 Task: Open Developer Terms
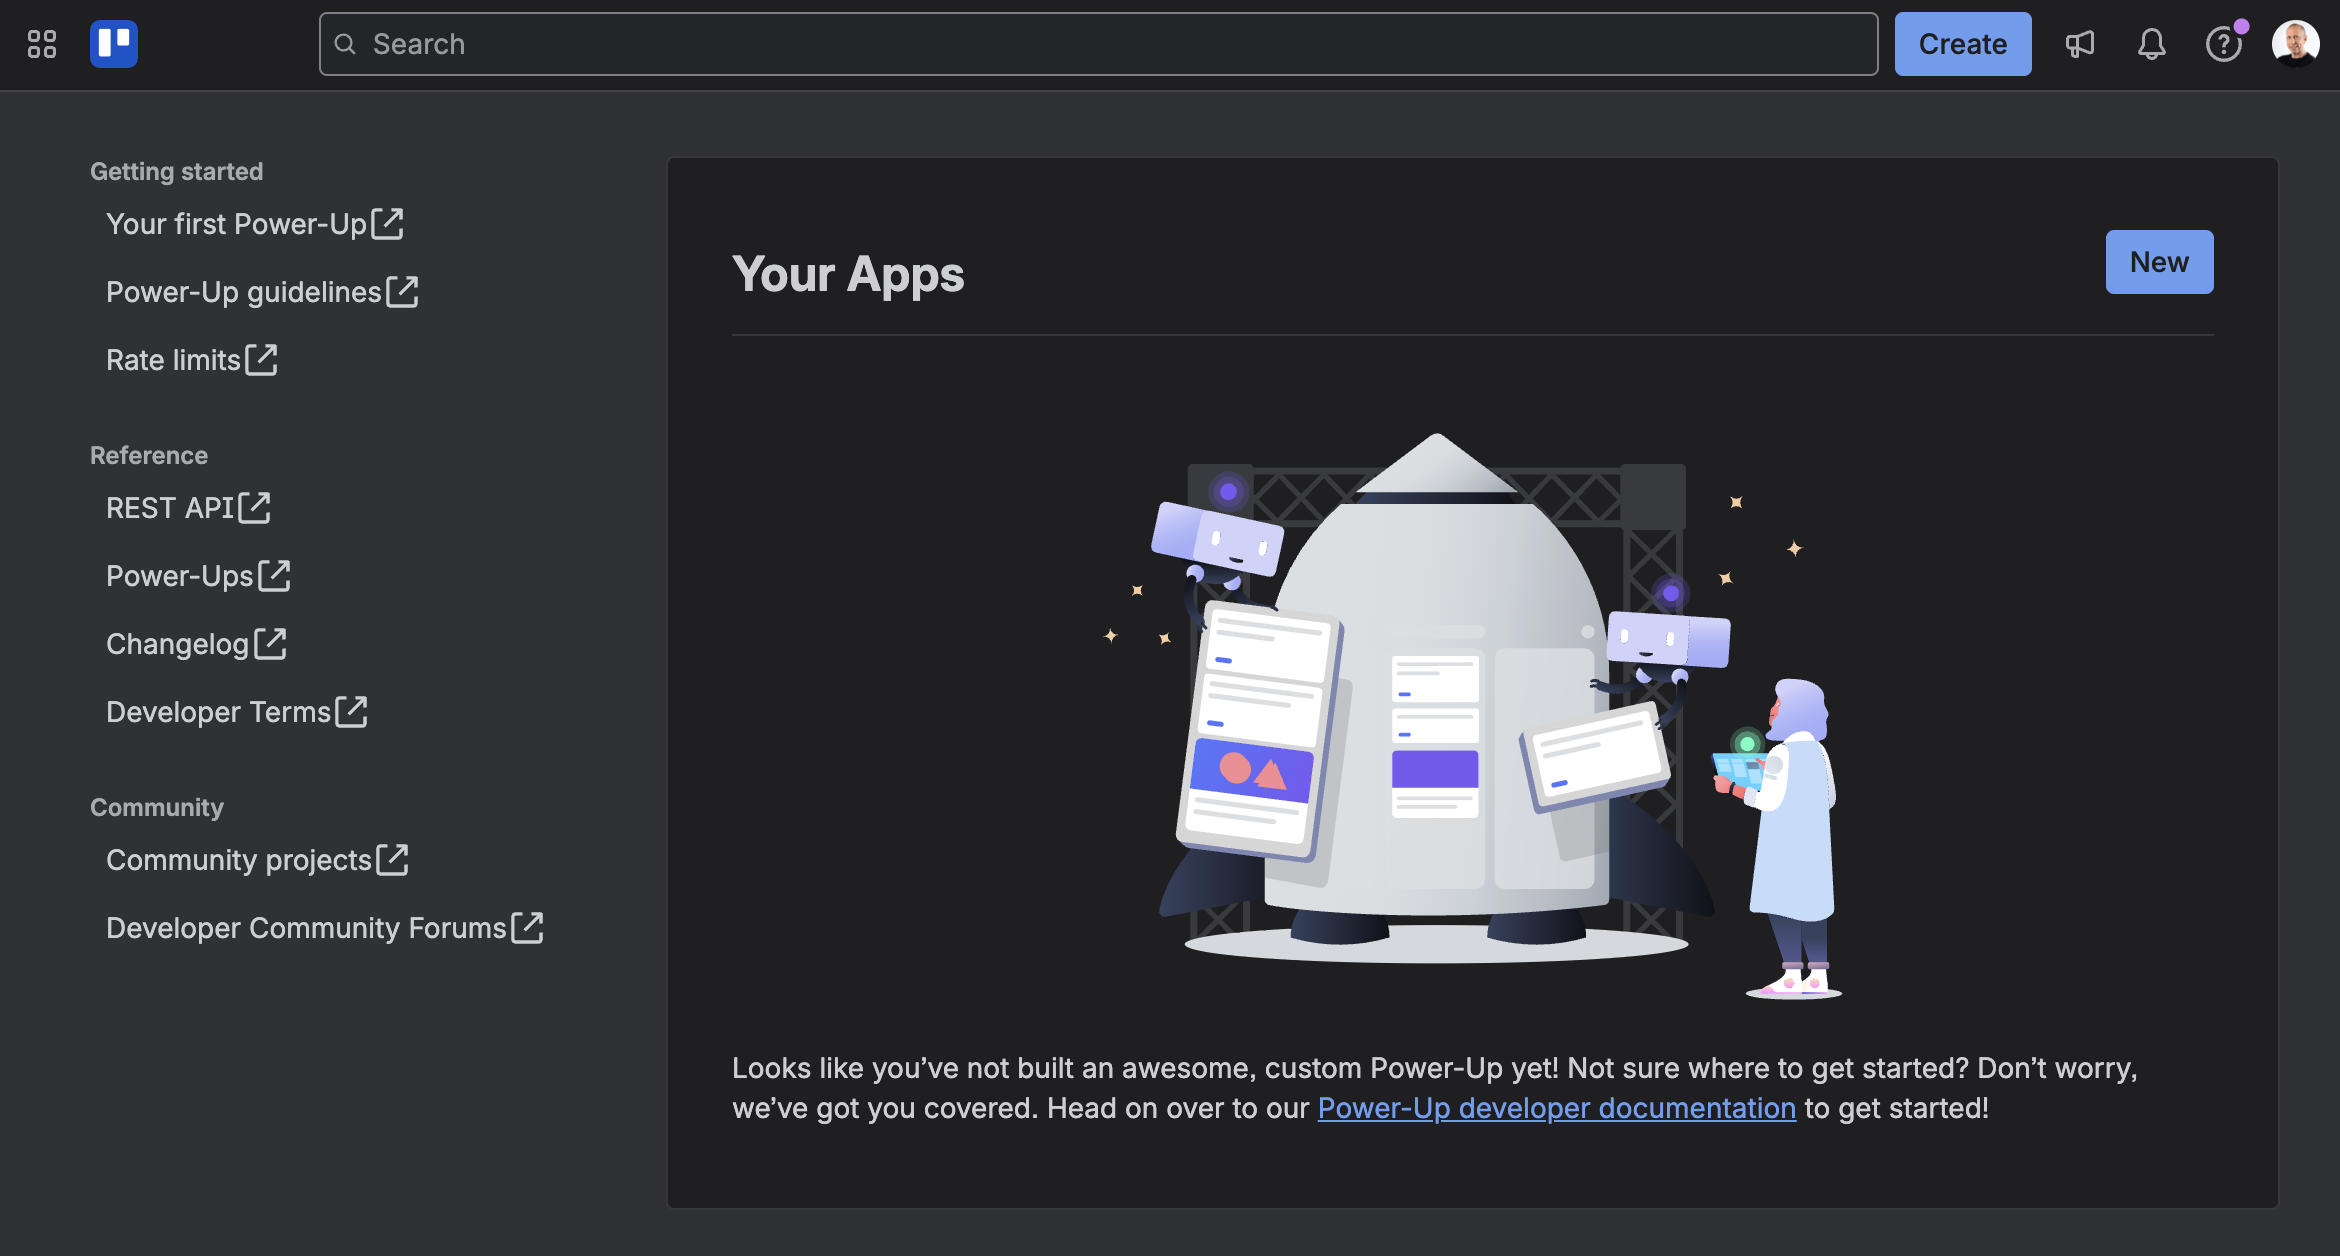pyautogui.click(x=217, y=712)
